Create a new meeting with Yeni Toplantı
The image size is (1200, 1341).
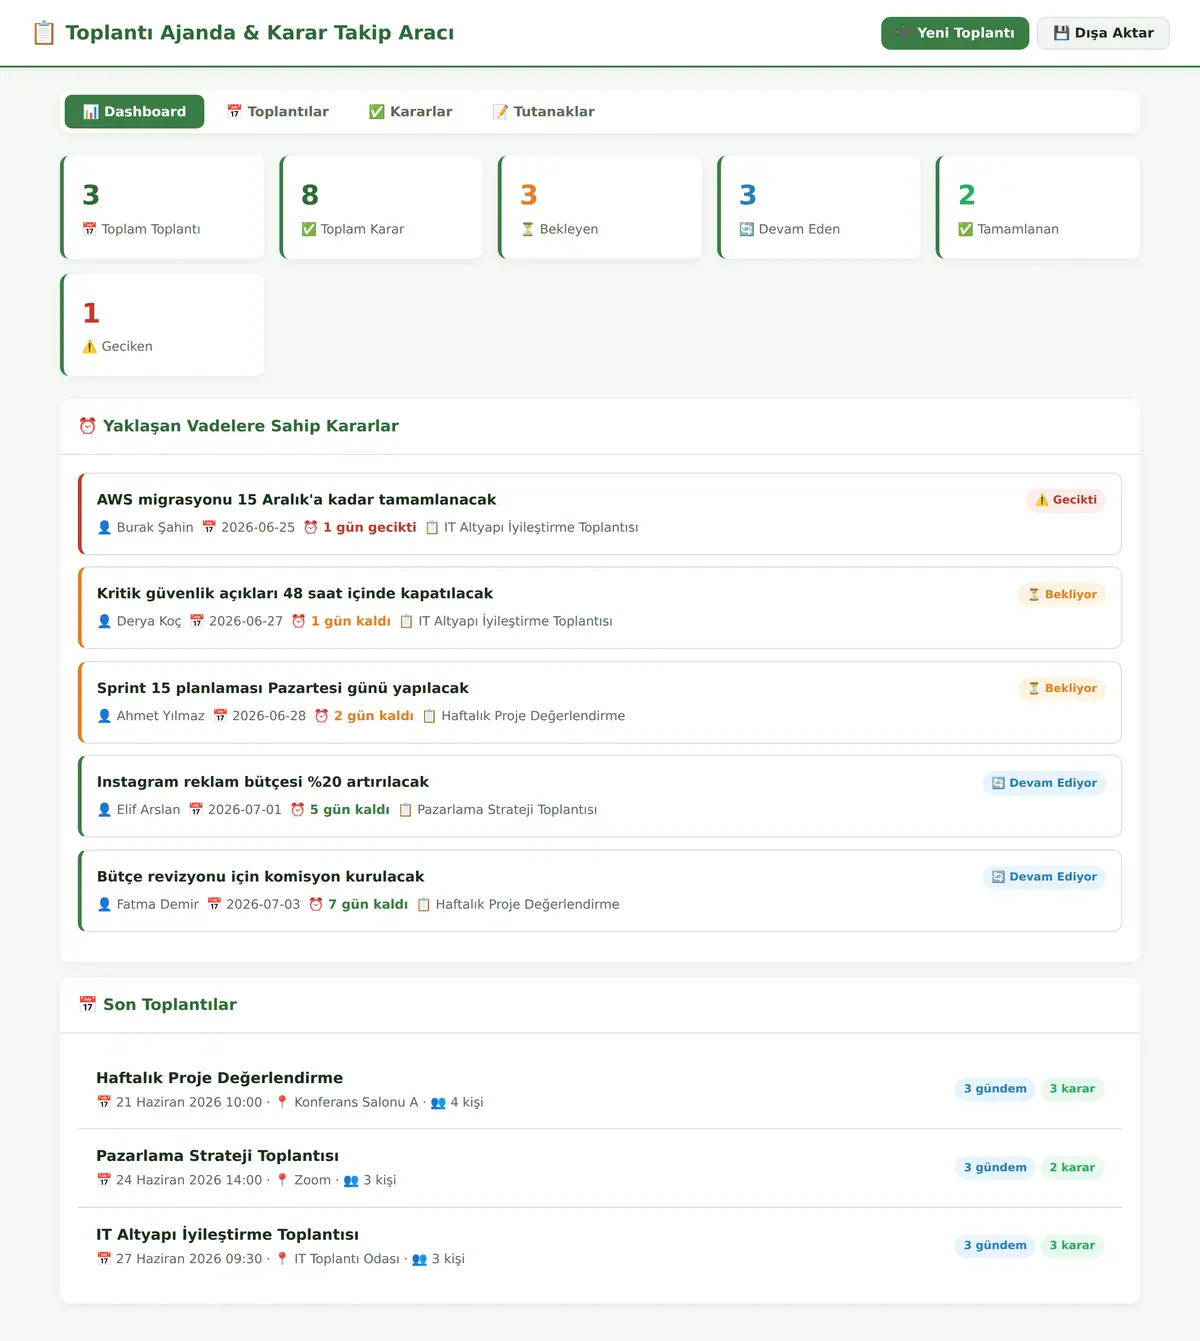click(955, 33)
